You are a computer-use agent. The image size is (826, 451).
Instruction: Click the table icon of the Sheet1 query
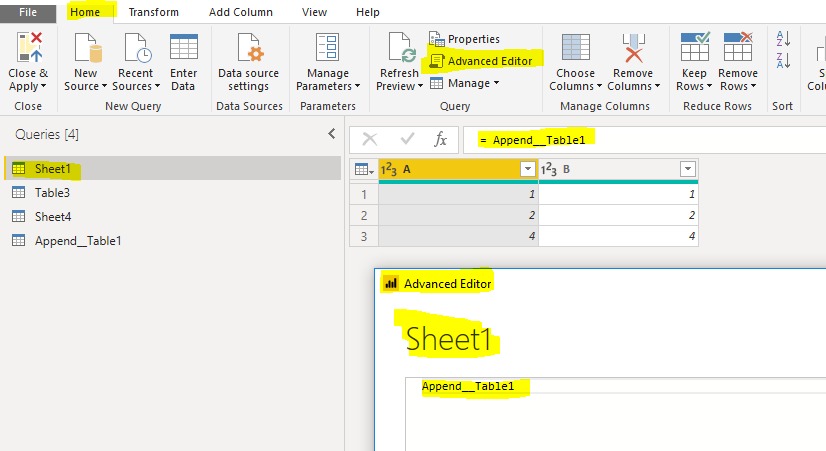[18, 169]
